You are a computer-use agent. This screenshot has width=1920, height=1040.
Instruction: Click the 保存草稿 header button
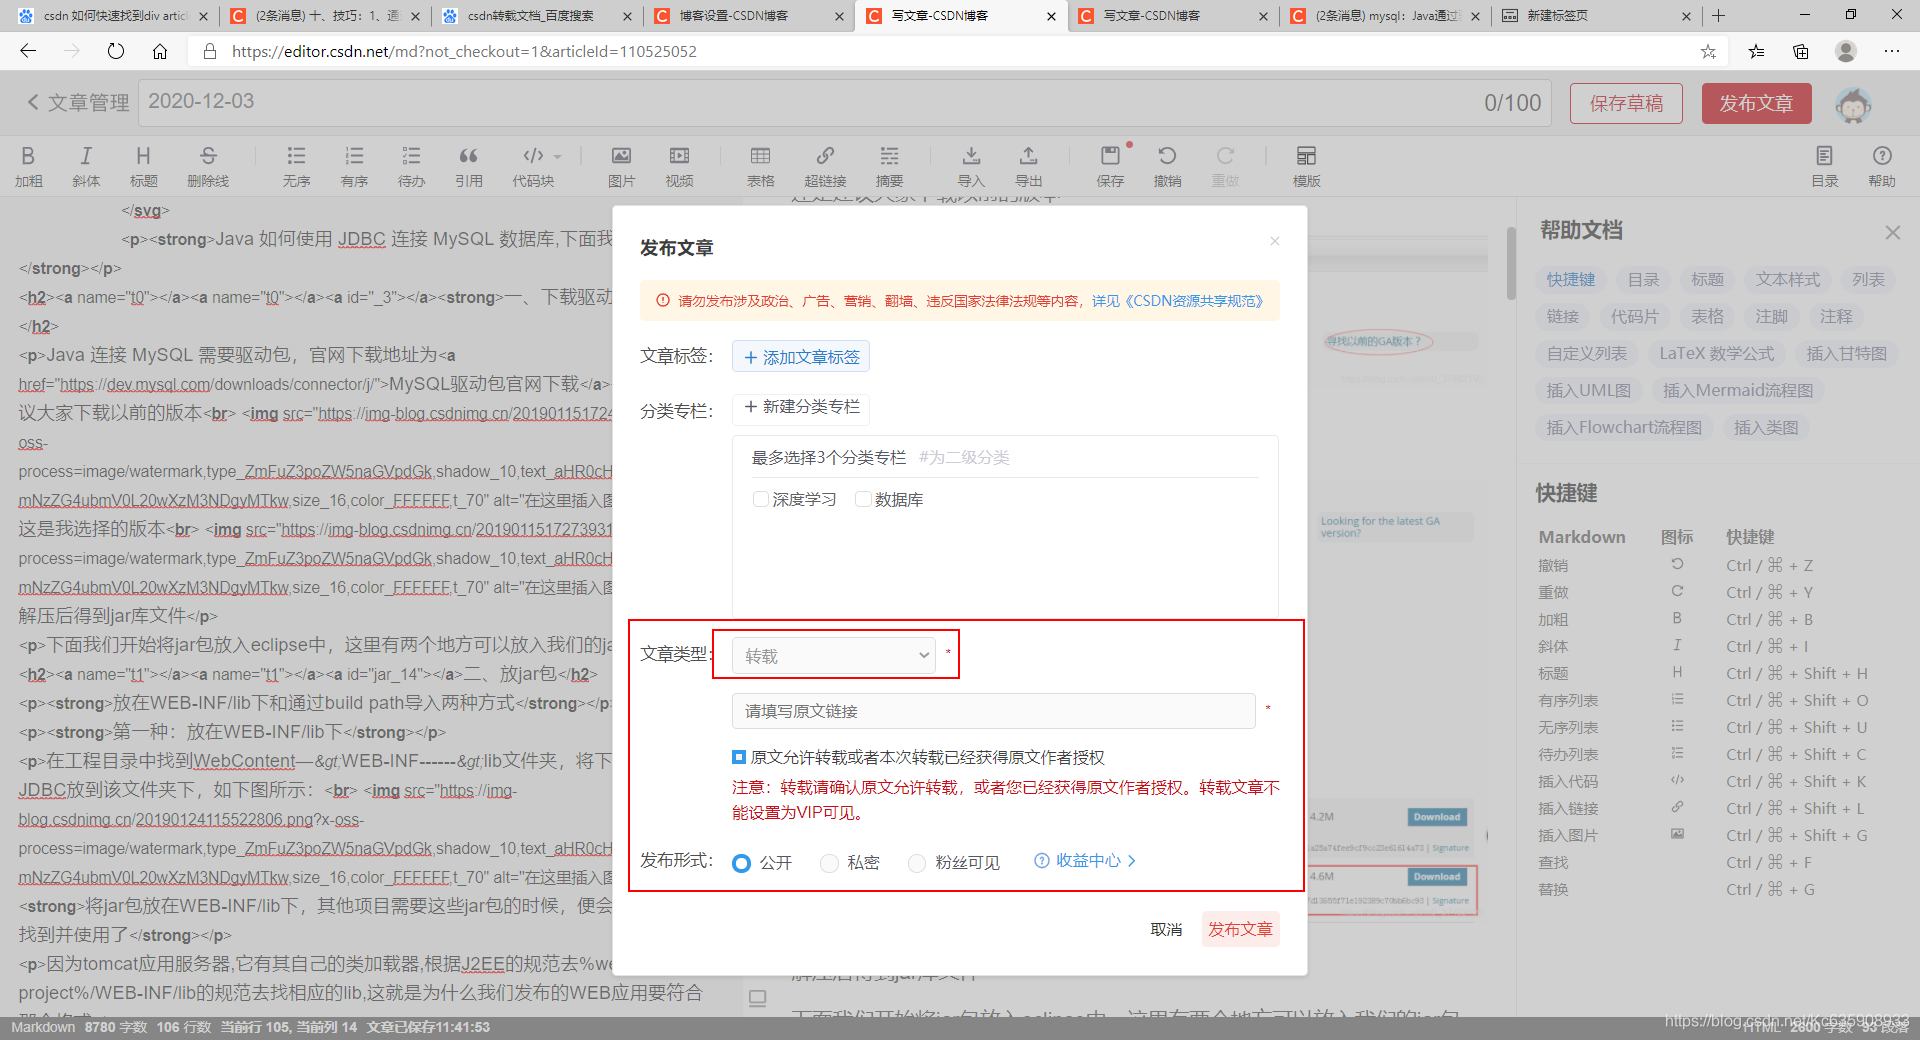point(1626,103)
